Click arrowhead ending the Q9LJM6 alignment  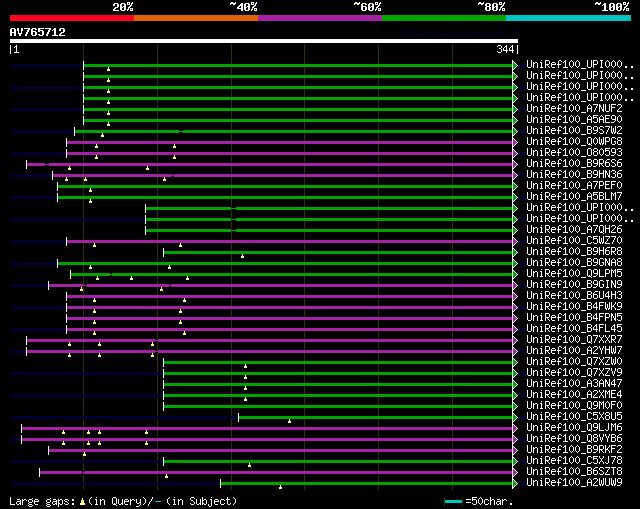tap(515, 427)
